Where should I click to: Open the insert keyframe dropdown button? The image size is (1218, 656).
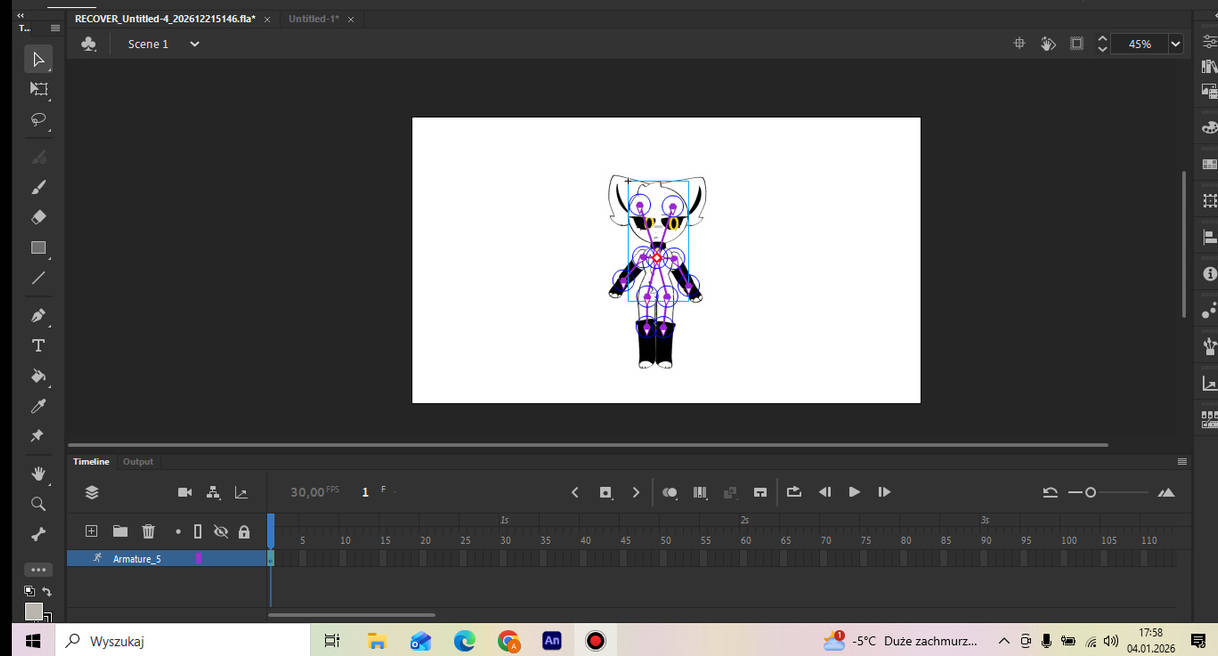(606, 492)
